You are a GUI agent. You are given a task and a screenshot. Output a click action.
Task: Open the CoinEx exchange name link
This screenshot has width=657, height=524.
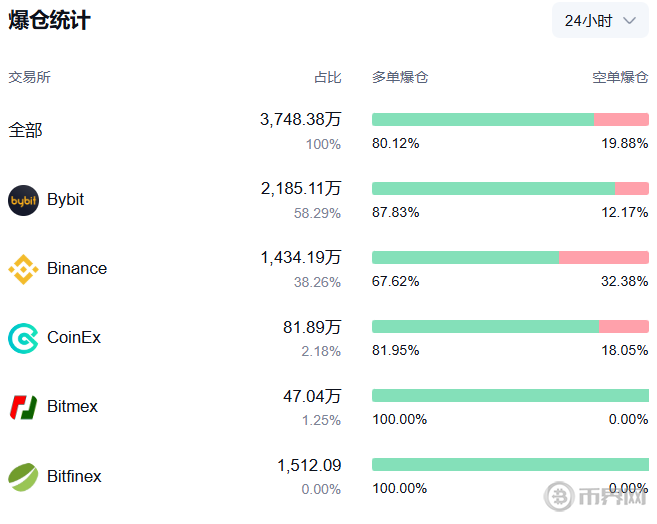click(74, 338)
